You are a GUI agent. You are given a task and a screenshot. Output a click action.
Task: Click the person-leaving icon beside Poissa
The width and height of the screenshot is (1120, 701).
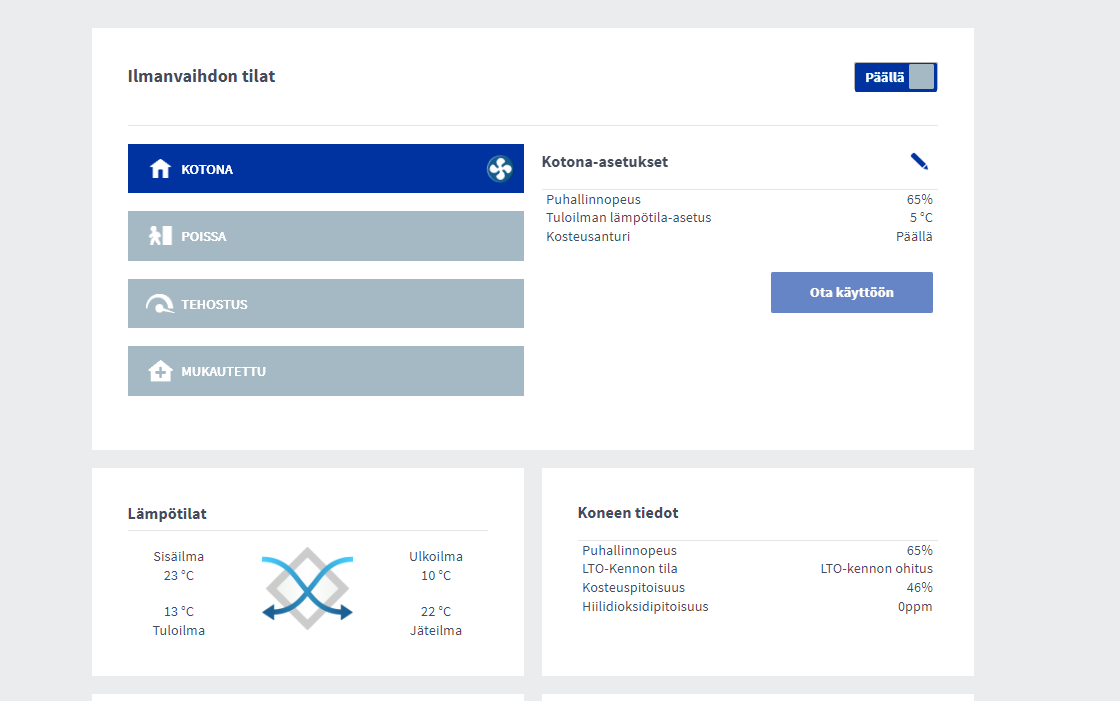[160, 236]
